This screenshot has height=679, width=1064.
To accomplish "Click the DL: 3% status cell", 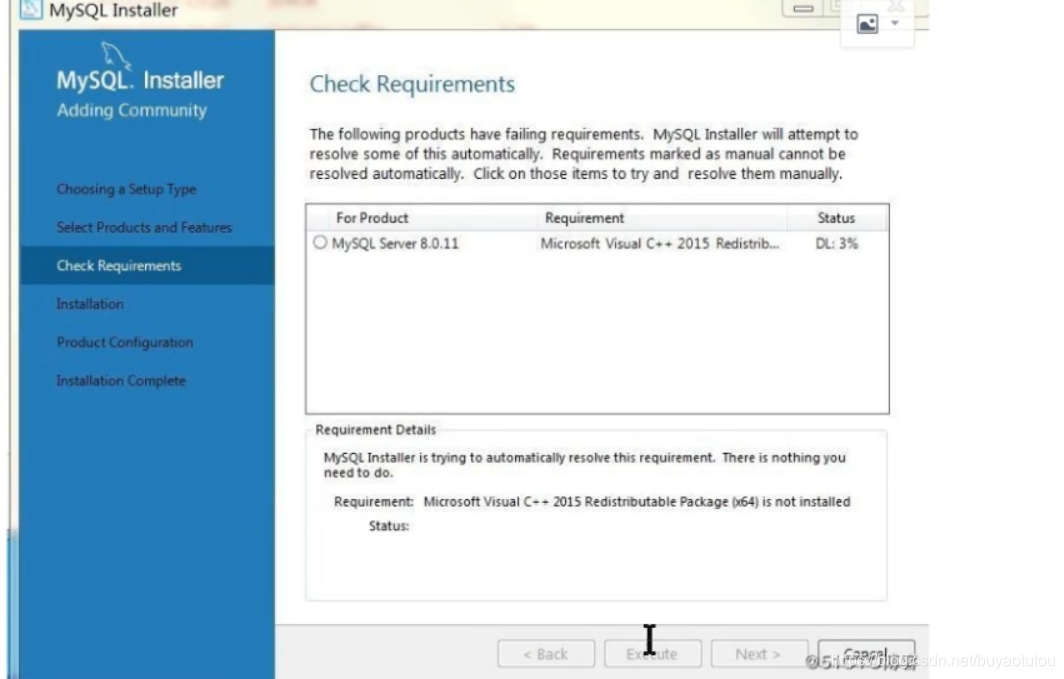I will click(x=837, y=244).
